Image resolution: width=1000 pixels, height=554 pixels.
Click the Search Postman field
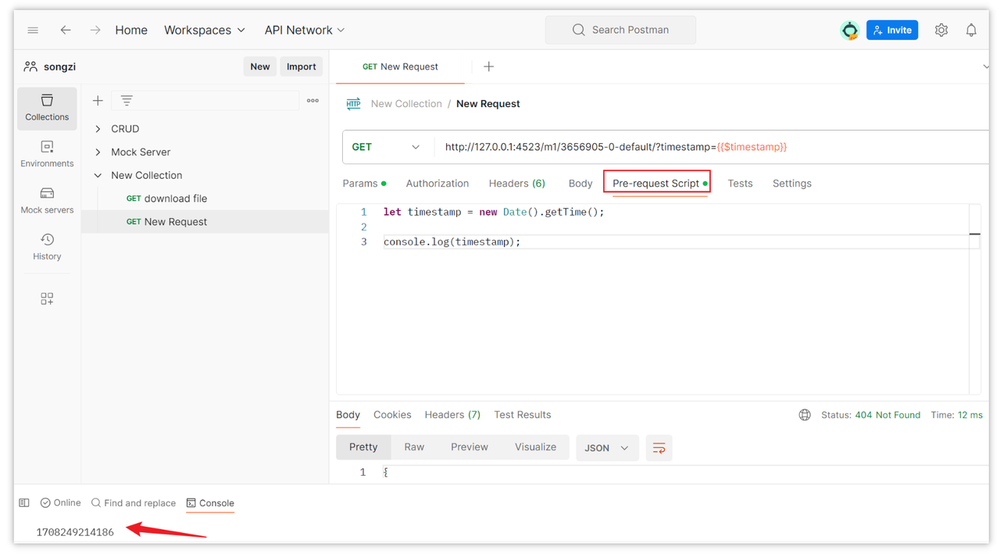621,30
